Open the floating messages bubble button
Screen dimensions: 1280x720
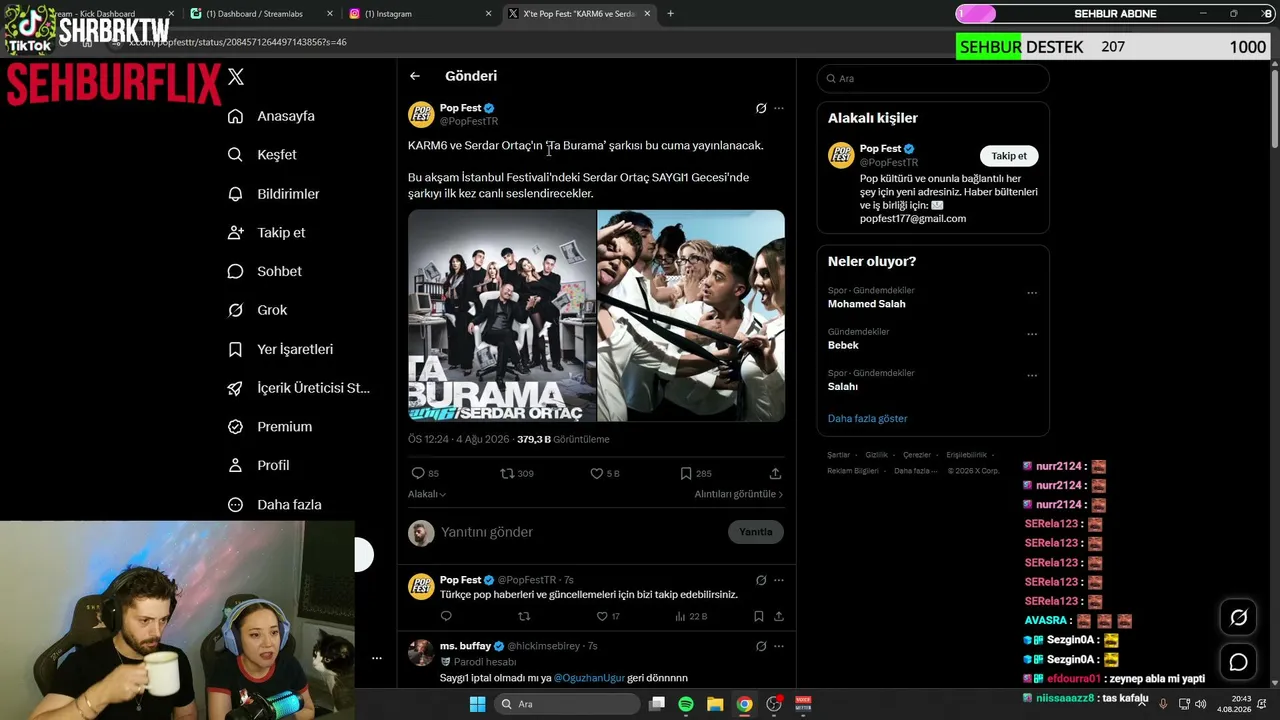[1238, 662]
